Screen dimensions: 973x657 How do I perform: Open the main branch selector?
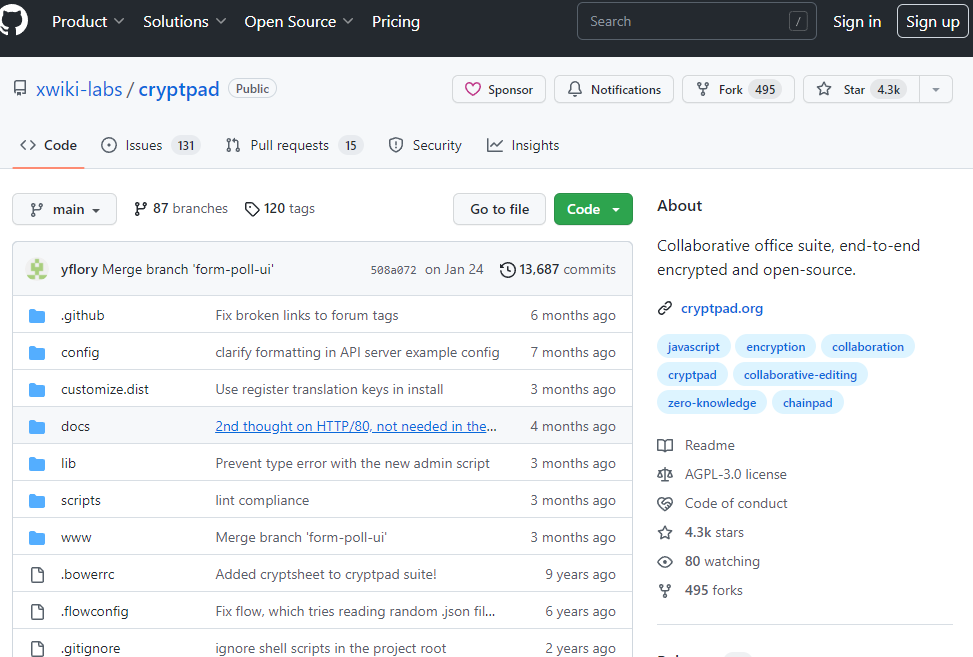coord(65,209)
